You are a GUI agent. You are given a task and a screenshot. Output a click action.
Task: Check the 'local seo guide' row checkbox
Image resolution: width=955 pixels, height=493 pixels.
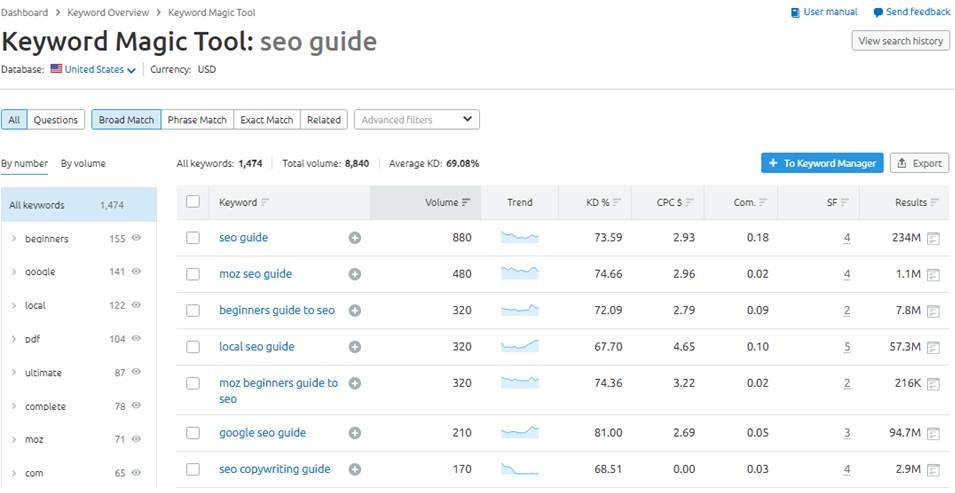[x=192, y=347]
